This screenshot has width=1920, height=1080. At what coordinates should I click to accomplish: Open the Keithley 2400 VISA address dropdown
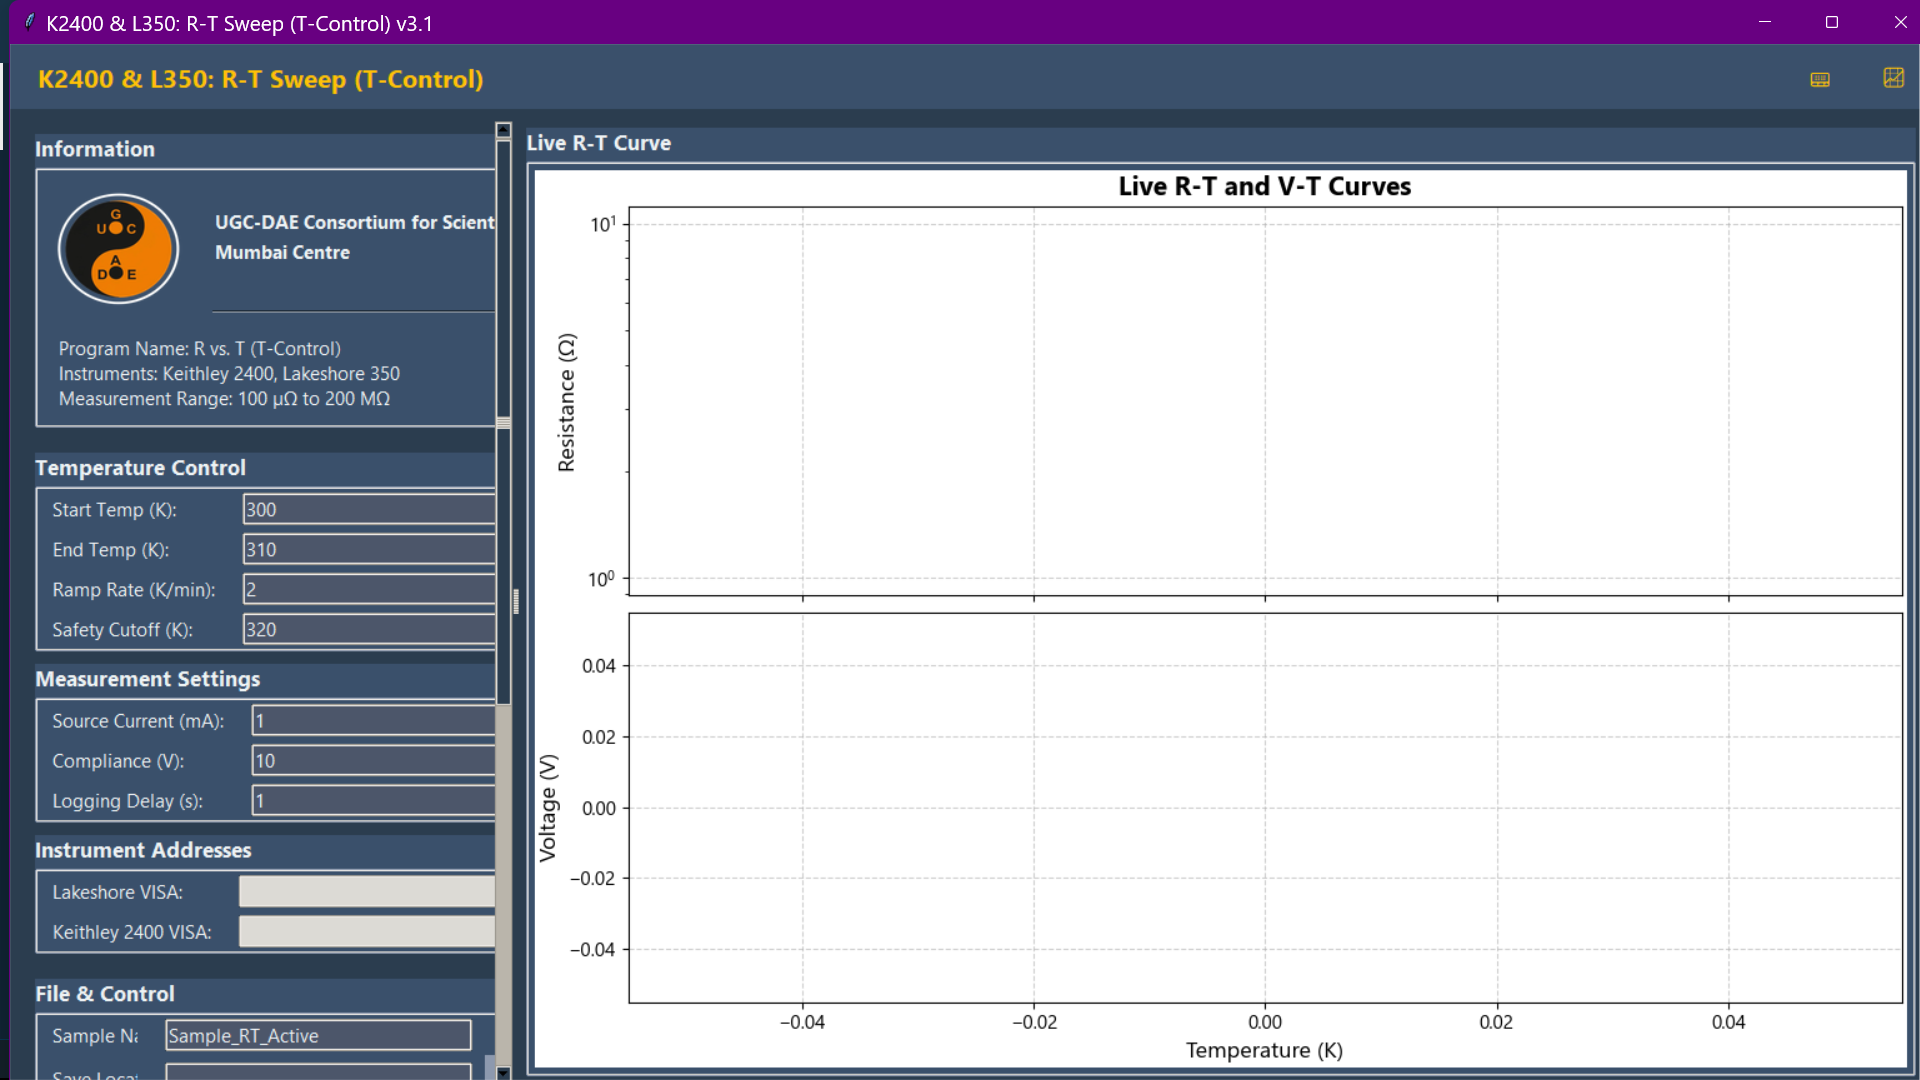[x=367, y=932]
